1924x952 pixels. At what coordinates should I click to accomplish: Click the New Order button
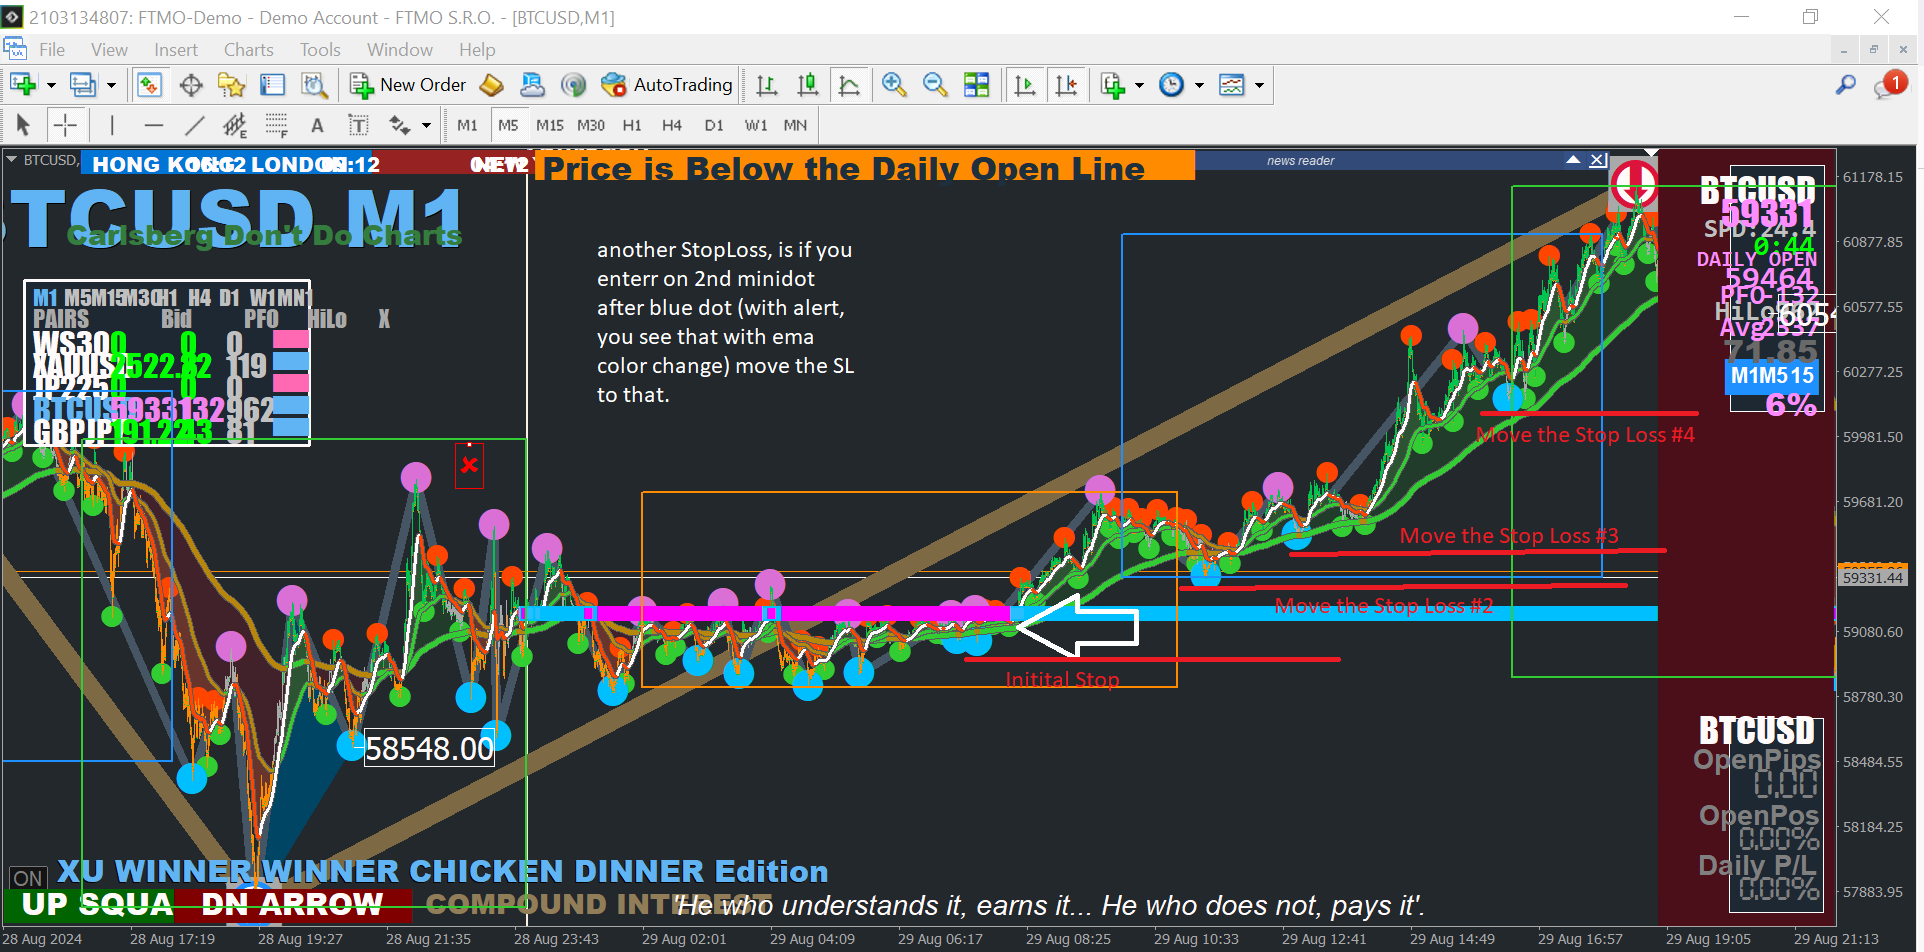tap(408, 85)
